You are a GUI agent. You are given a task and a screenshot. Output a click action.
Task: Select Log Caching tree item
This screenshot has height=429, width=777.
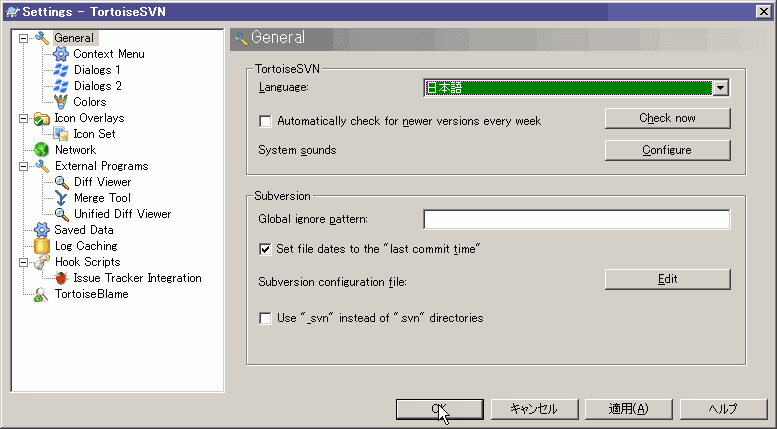click(x=86, y=246)
